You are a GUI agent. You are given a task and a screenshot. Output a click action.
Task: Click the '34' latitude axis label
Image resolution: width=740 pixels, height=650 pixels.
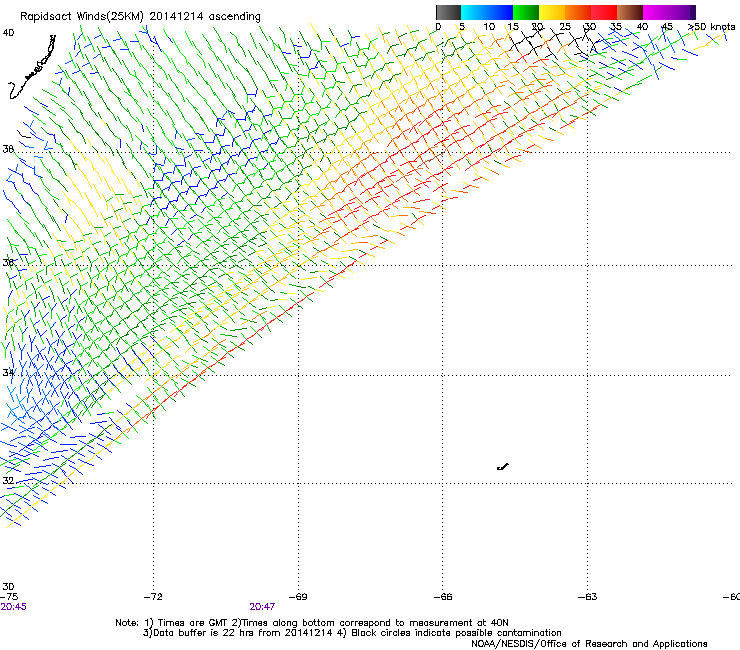[8, 373]
